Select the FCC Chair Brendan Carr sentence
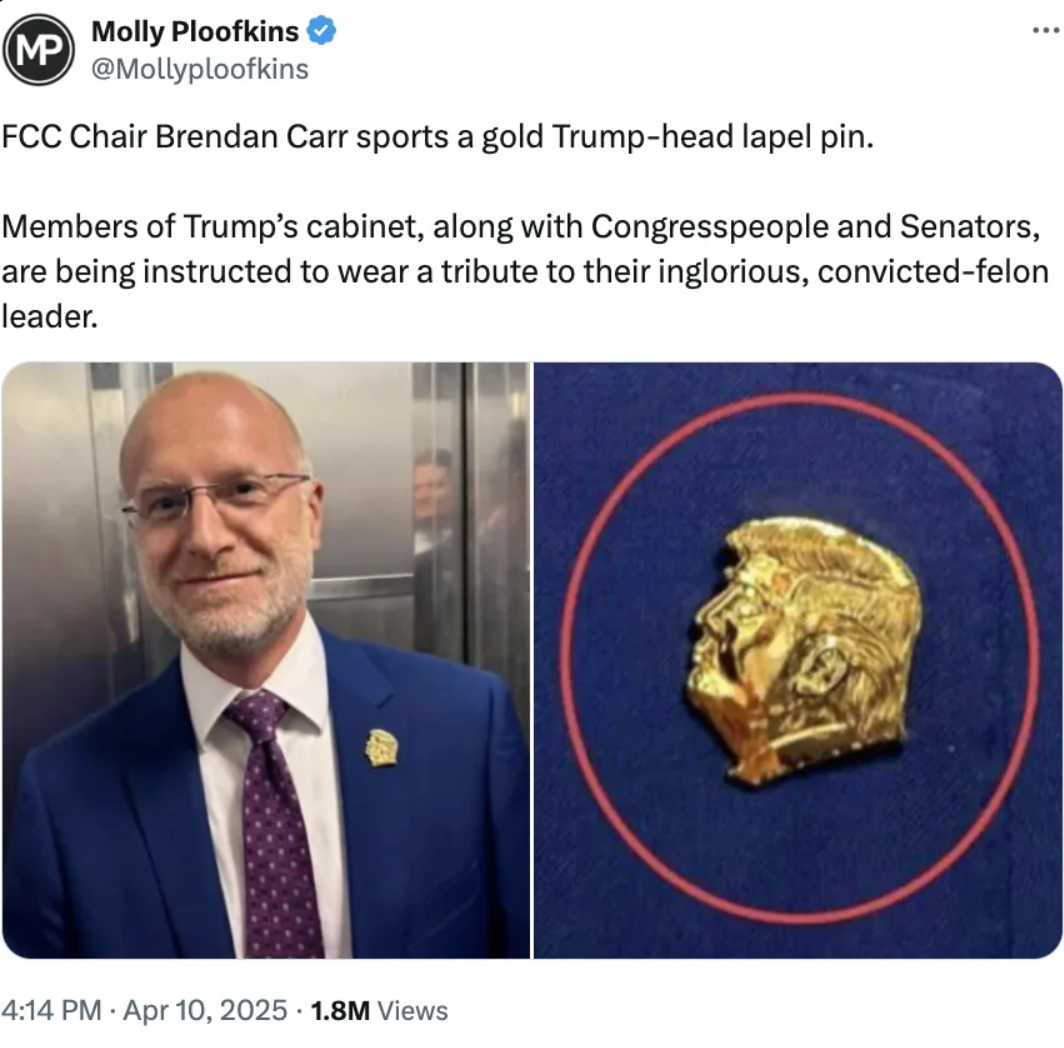 tap(438, 137)
